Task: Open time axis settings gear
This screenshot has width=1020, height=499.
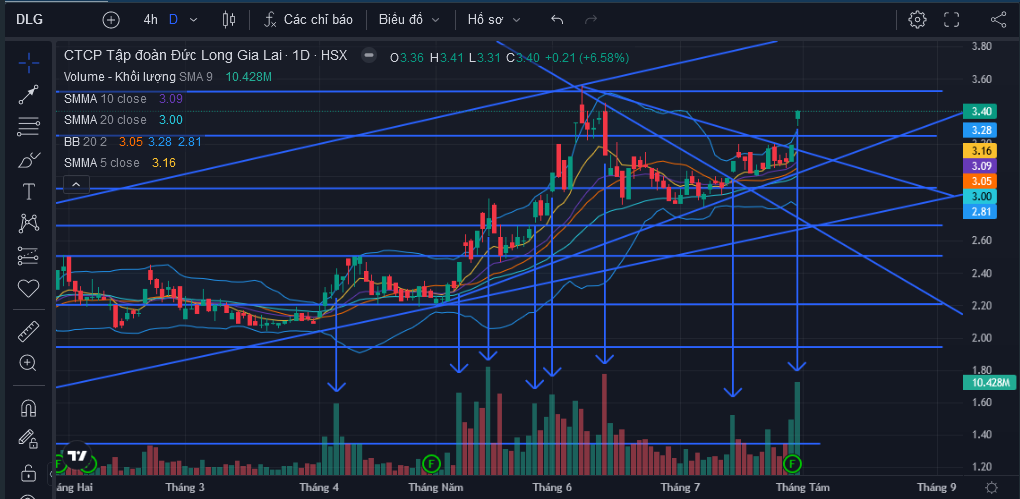Action: [991, 487]
